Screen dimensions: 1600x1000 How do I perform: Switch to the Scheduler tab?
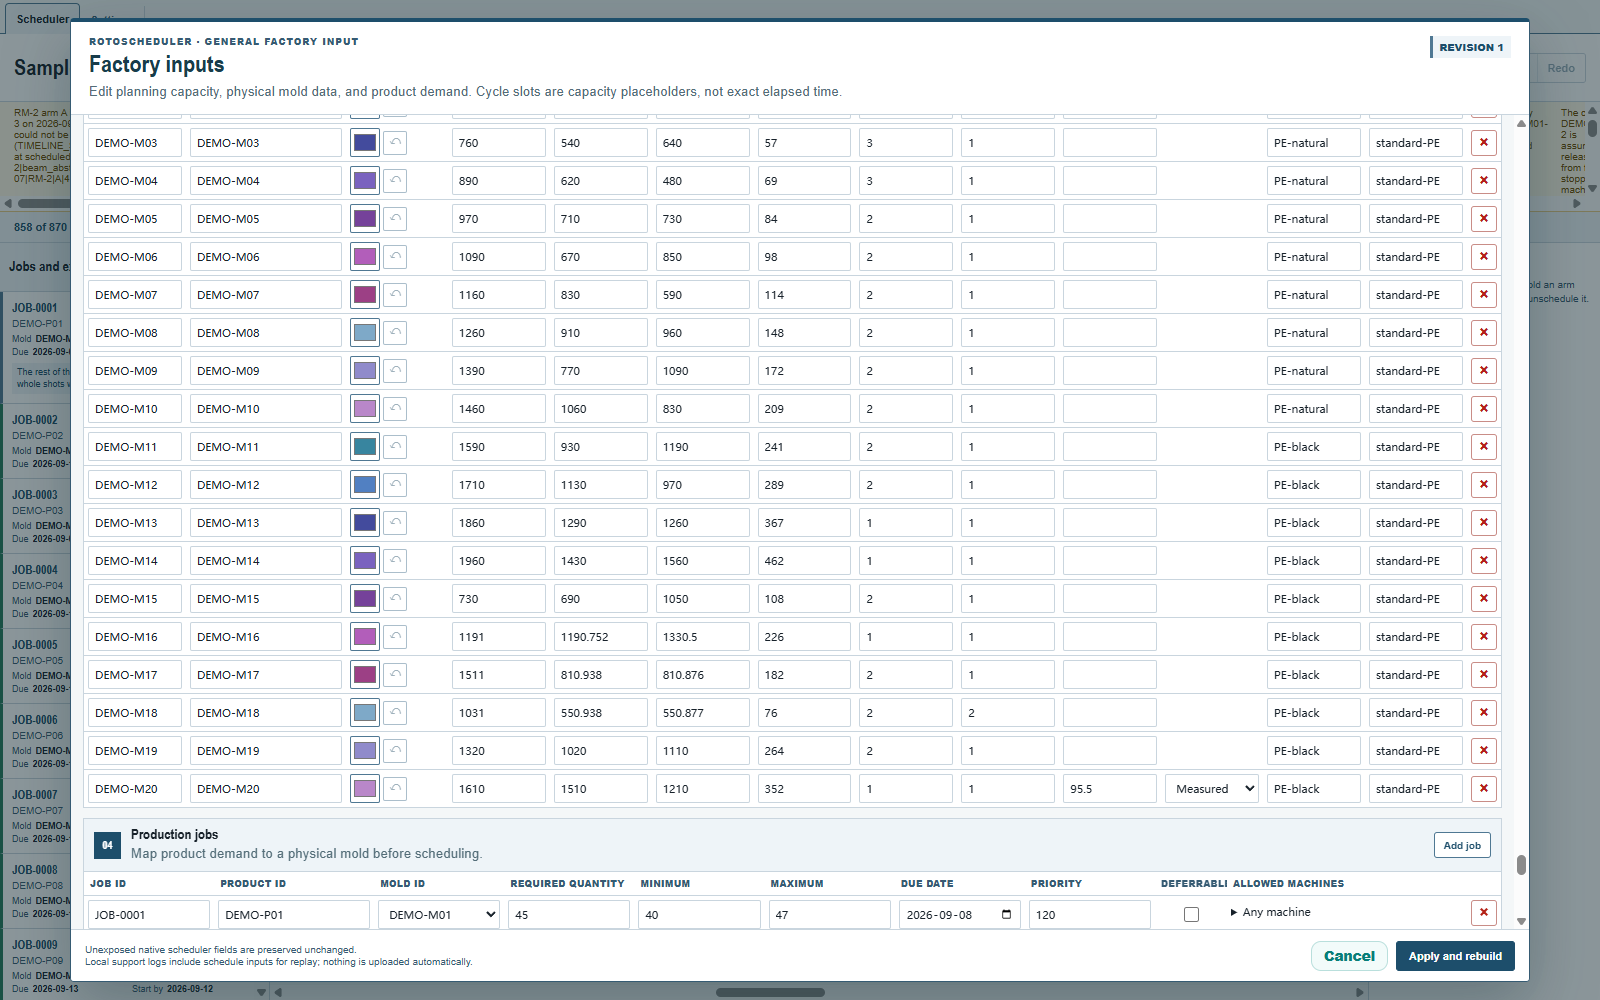(x=42, y=18)
